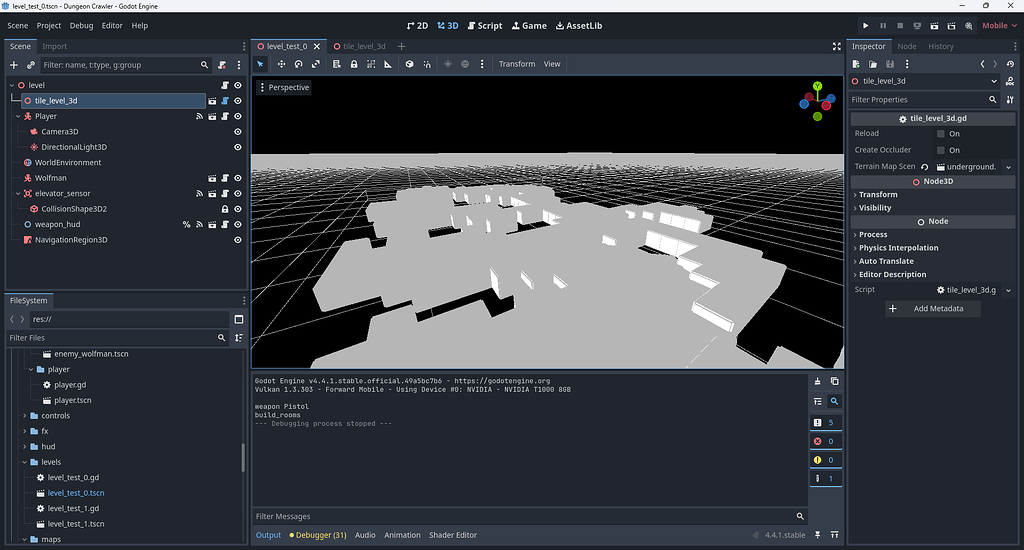Viewport: 1024px width, 550px height.
Task: Click the copy output icon
Action: (x=835, y=381)
